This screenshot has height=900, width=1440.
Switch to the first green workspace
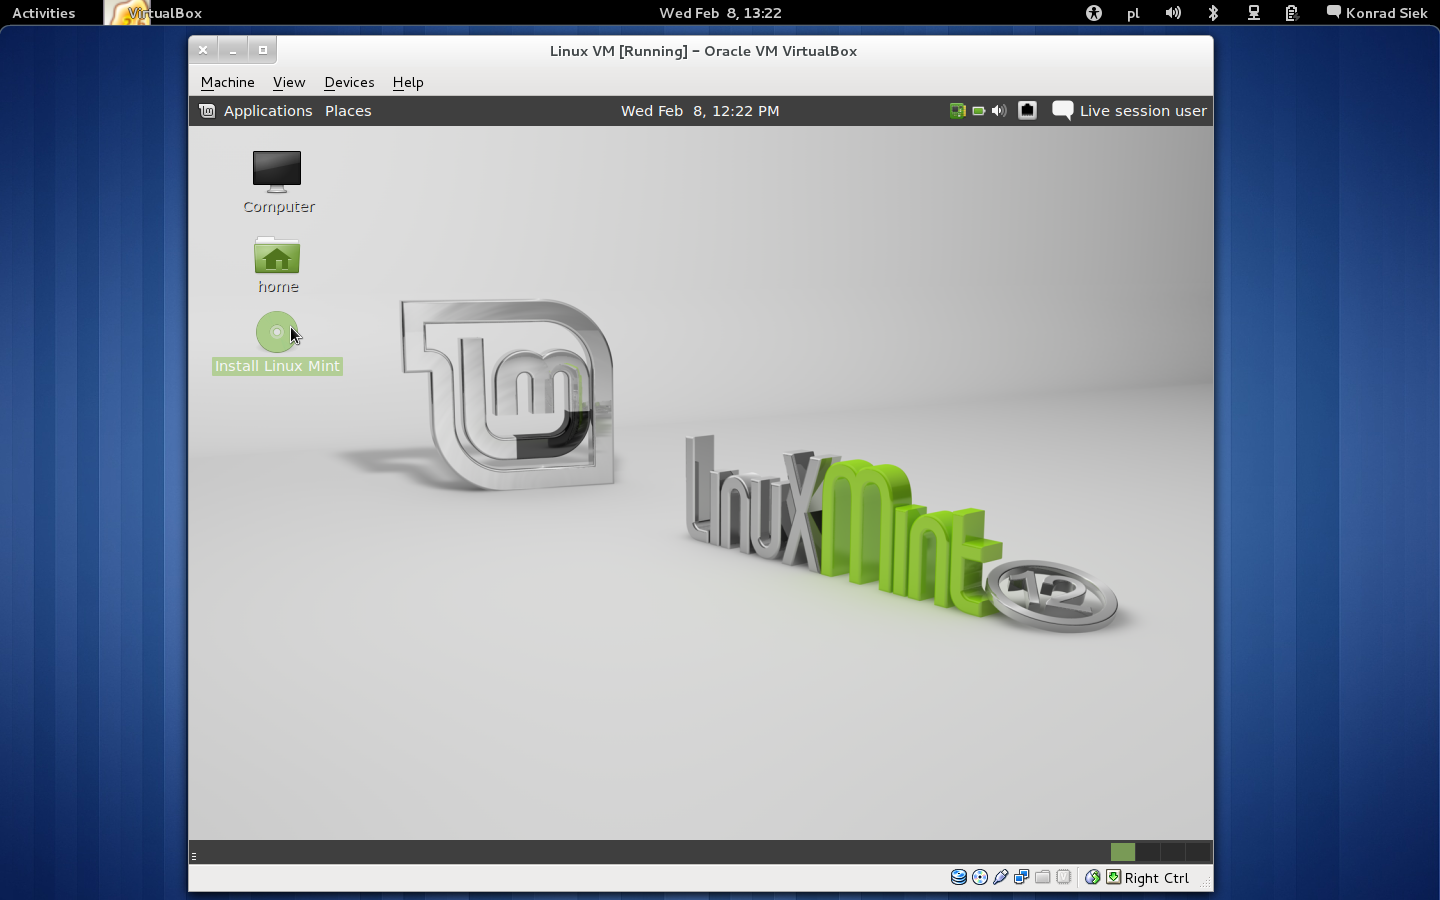coord(1123,852)
